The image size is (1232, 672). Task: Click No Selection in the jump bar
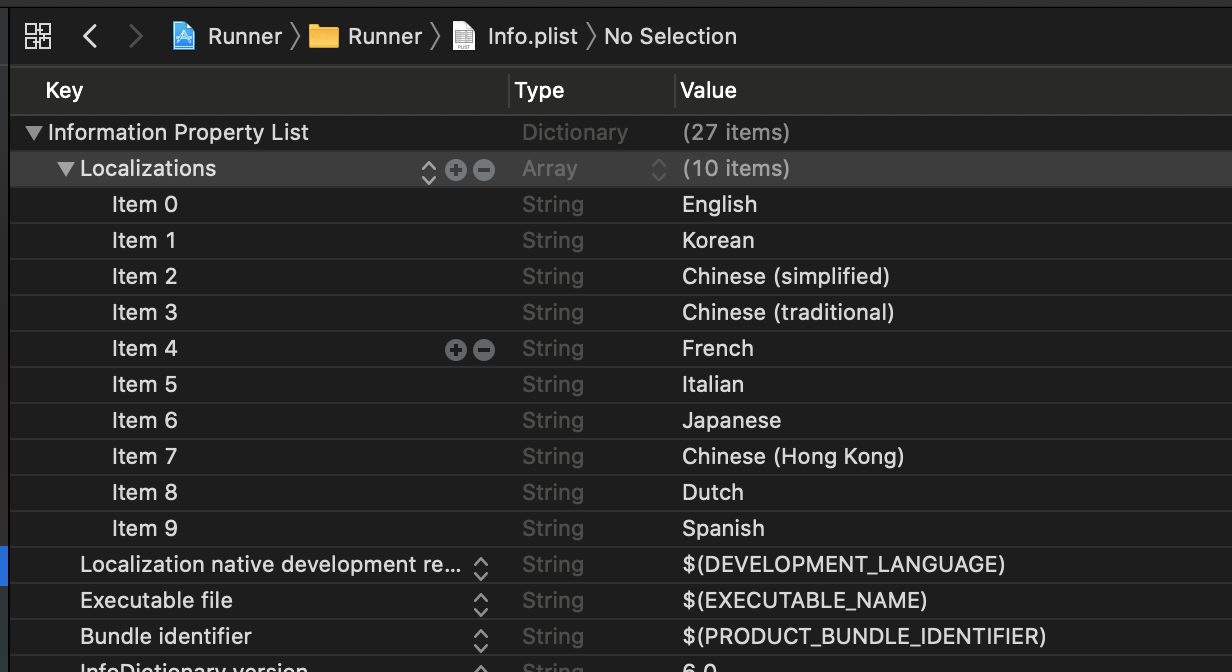tap(670, 37)
